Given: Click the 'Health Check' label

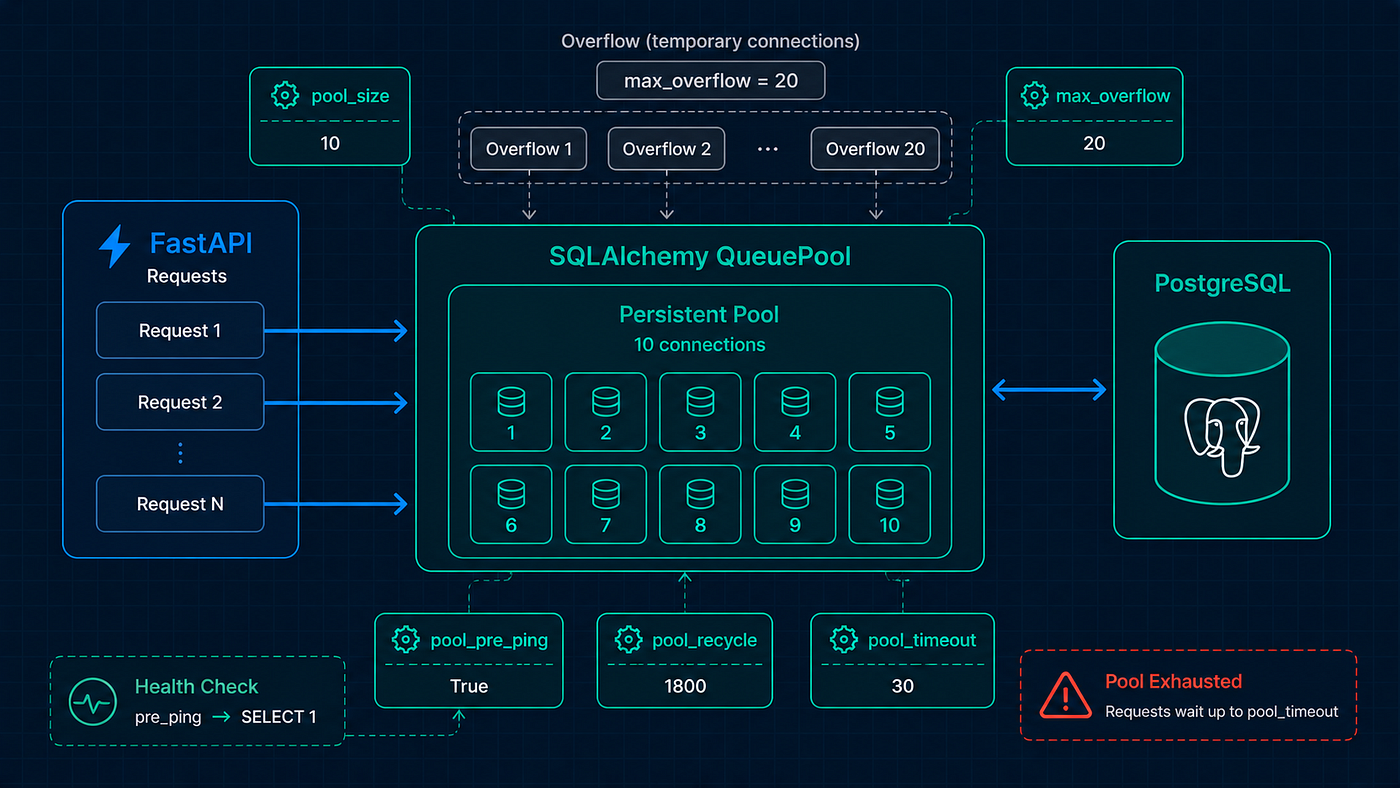Looking at the screenshot, I should [196, 686].
